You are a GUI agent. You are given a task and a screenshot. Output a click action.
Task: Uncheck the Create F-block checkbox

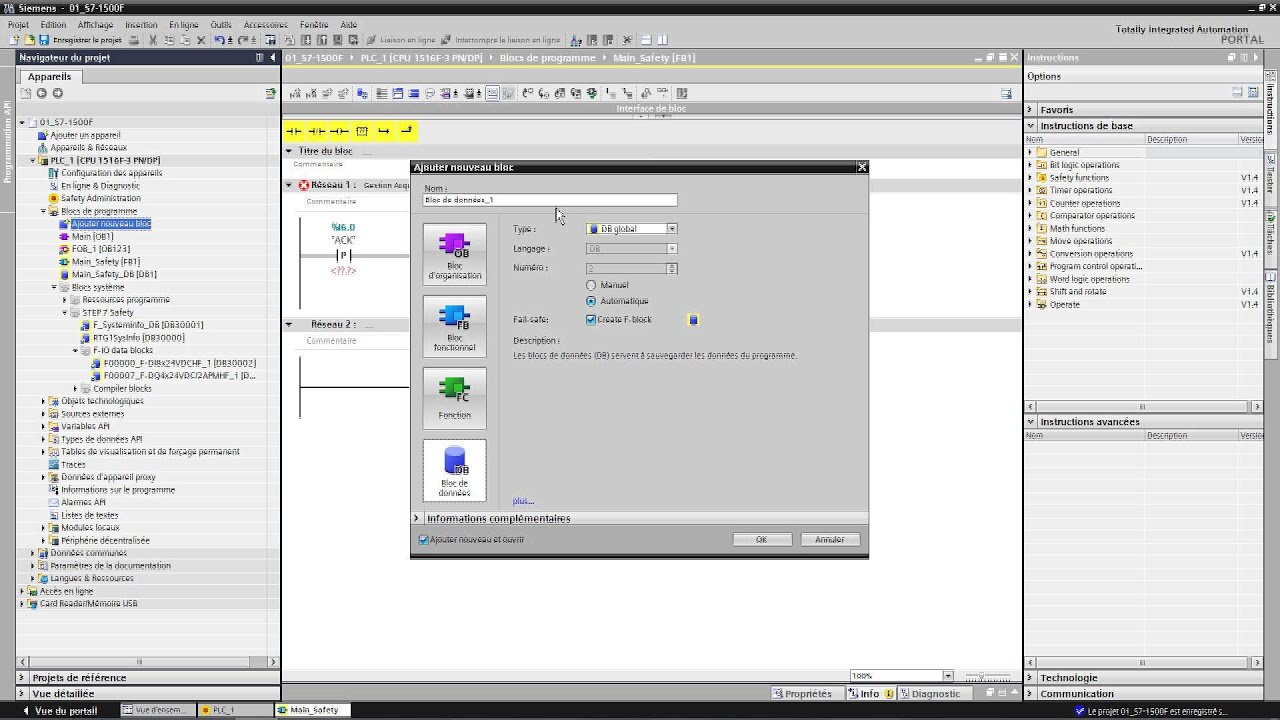pyautogui.click(x=591, y=320)
